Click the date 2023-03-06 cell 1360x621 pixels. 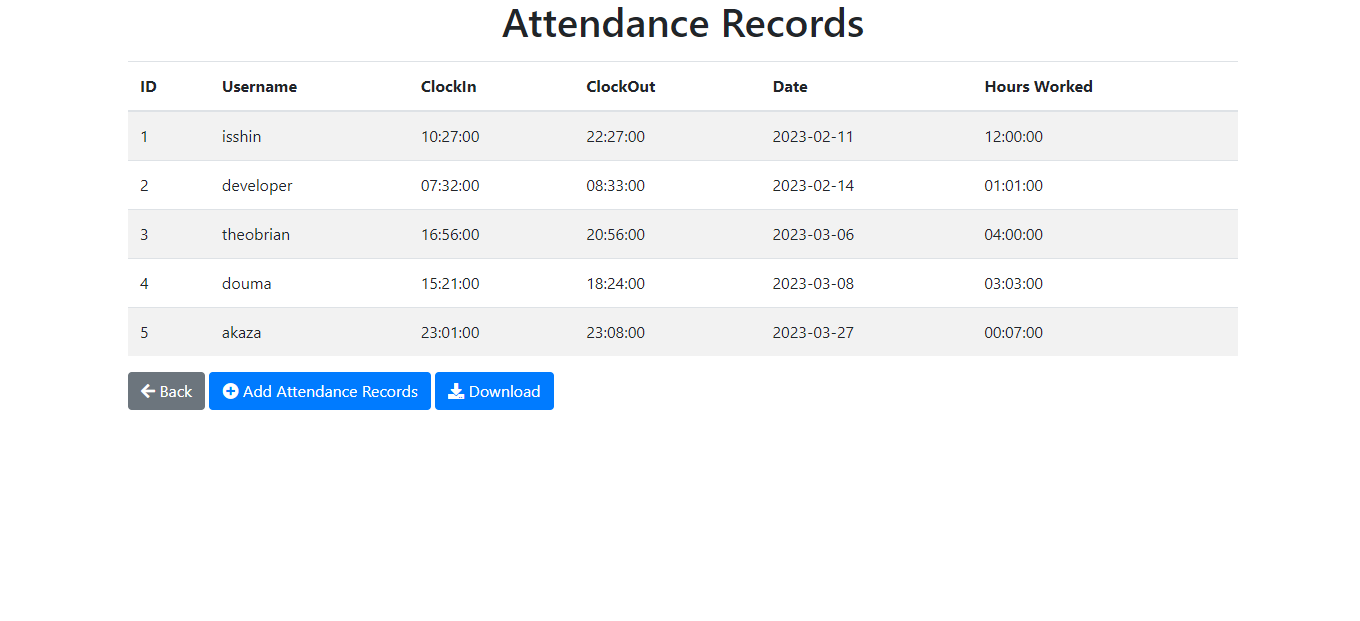[x=813, y=234]
